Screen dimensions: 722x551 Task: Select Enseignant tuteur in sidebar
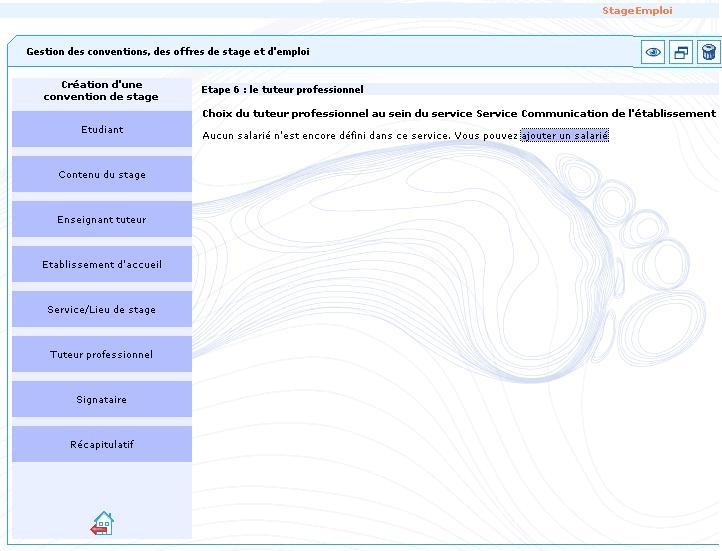point(102,219)
